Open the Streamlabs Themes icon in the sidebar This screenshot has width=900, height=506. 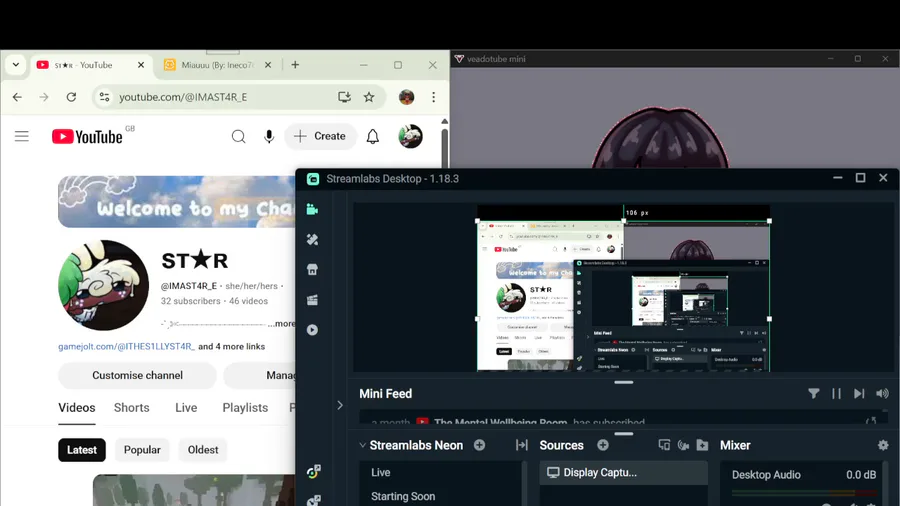312,240
